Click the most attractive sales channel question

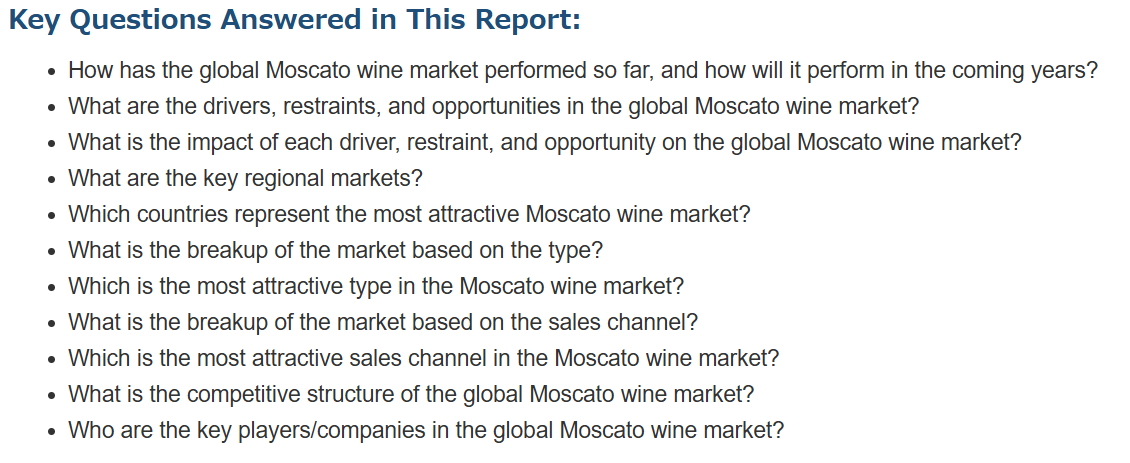424,358
